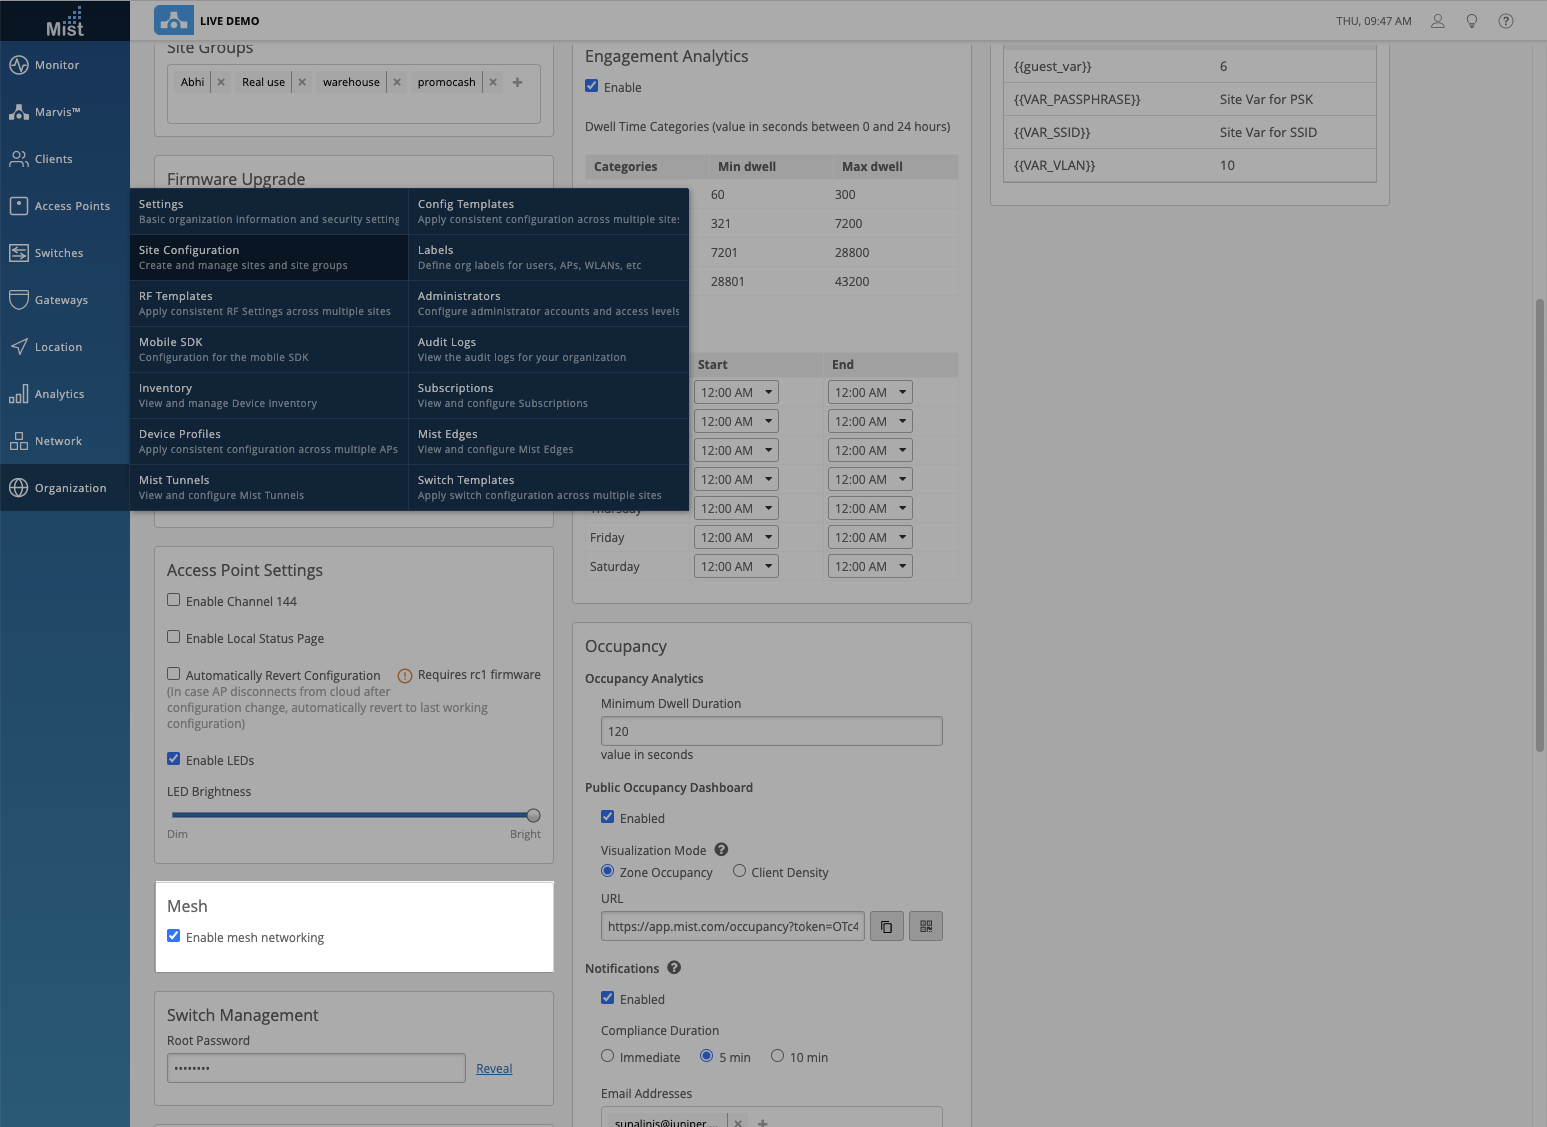Open the third row end time dropdown
This screenshot has height=1127, width=1547.
870,451
